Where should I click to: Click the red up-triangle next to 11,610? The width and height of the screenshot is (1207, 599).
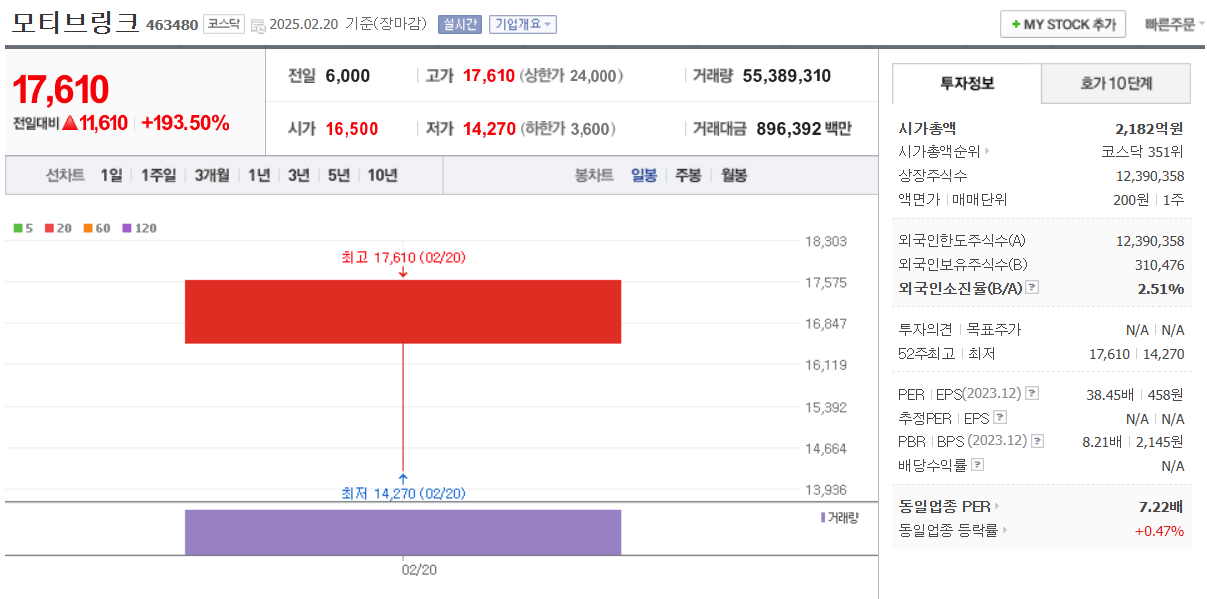click(70, 124)
